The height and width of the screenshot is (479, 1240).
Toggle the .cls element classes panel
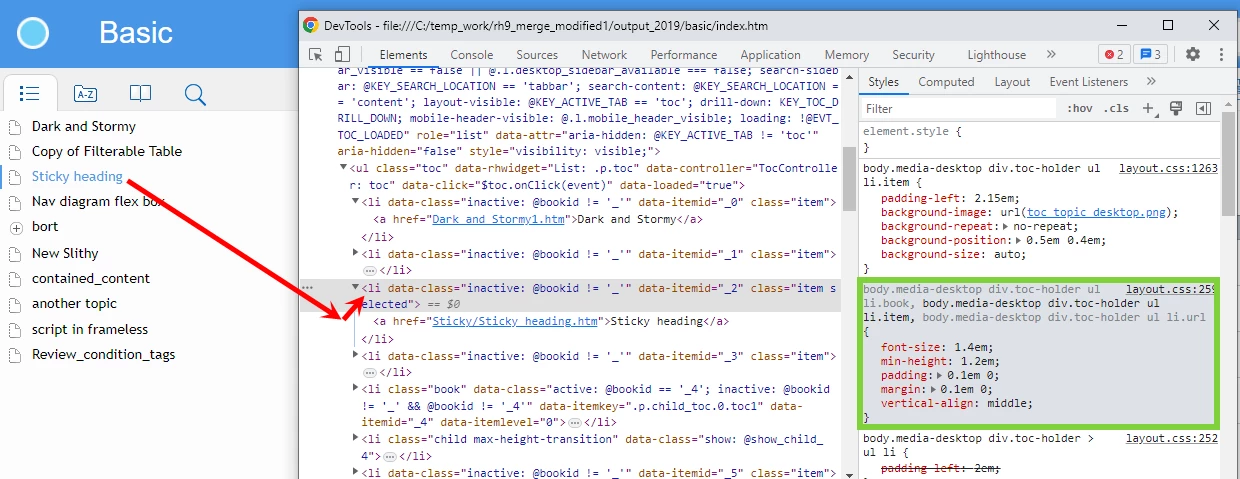pyautogui.click(x=1116, y=108)
